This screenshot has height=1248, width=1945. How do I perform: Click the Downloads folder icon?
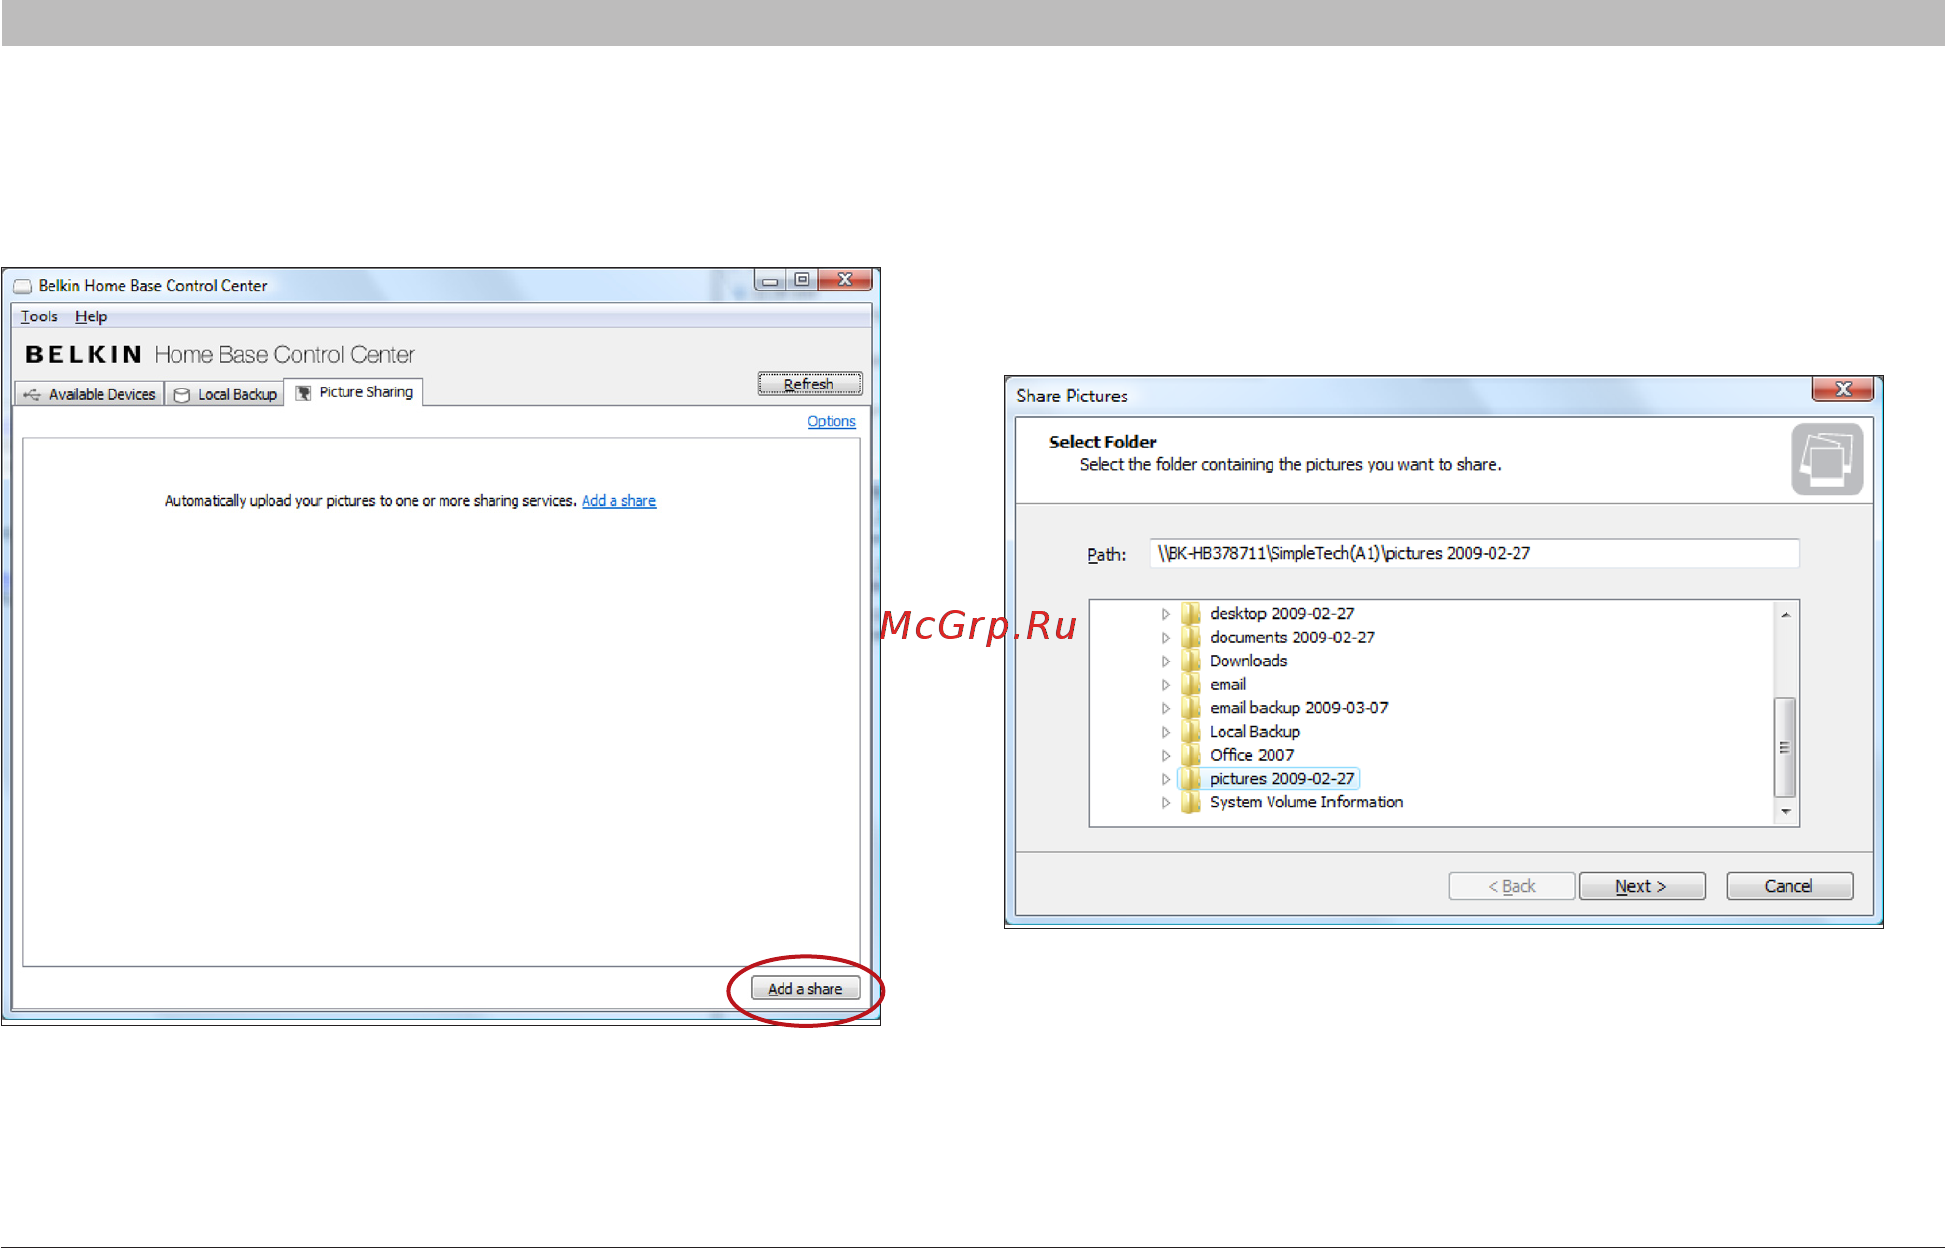click(1190, 661)
